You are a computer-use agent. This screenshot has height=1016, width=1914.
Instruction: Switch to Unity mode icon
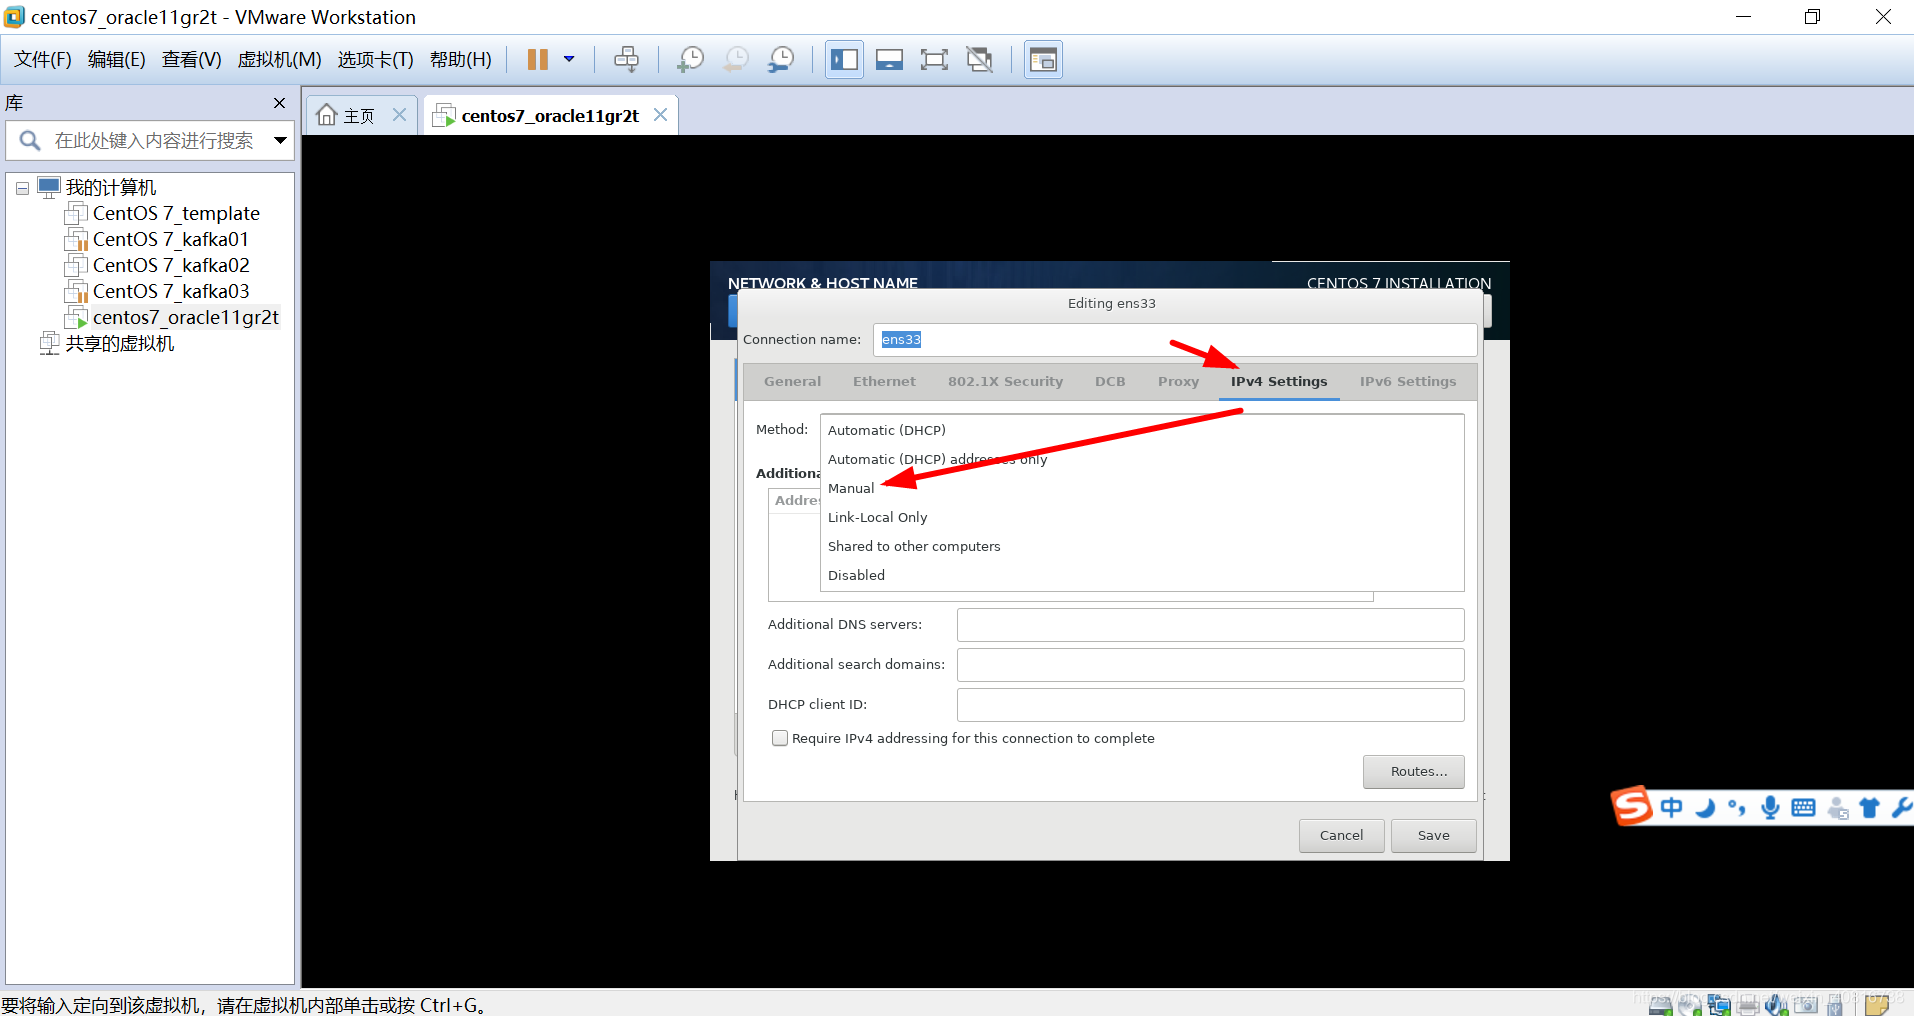click(x=980, y=60)
